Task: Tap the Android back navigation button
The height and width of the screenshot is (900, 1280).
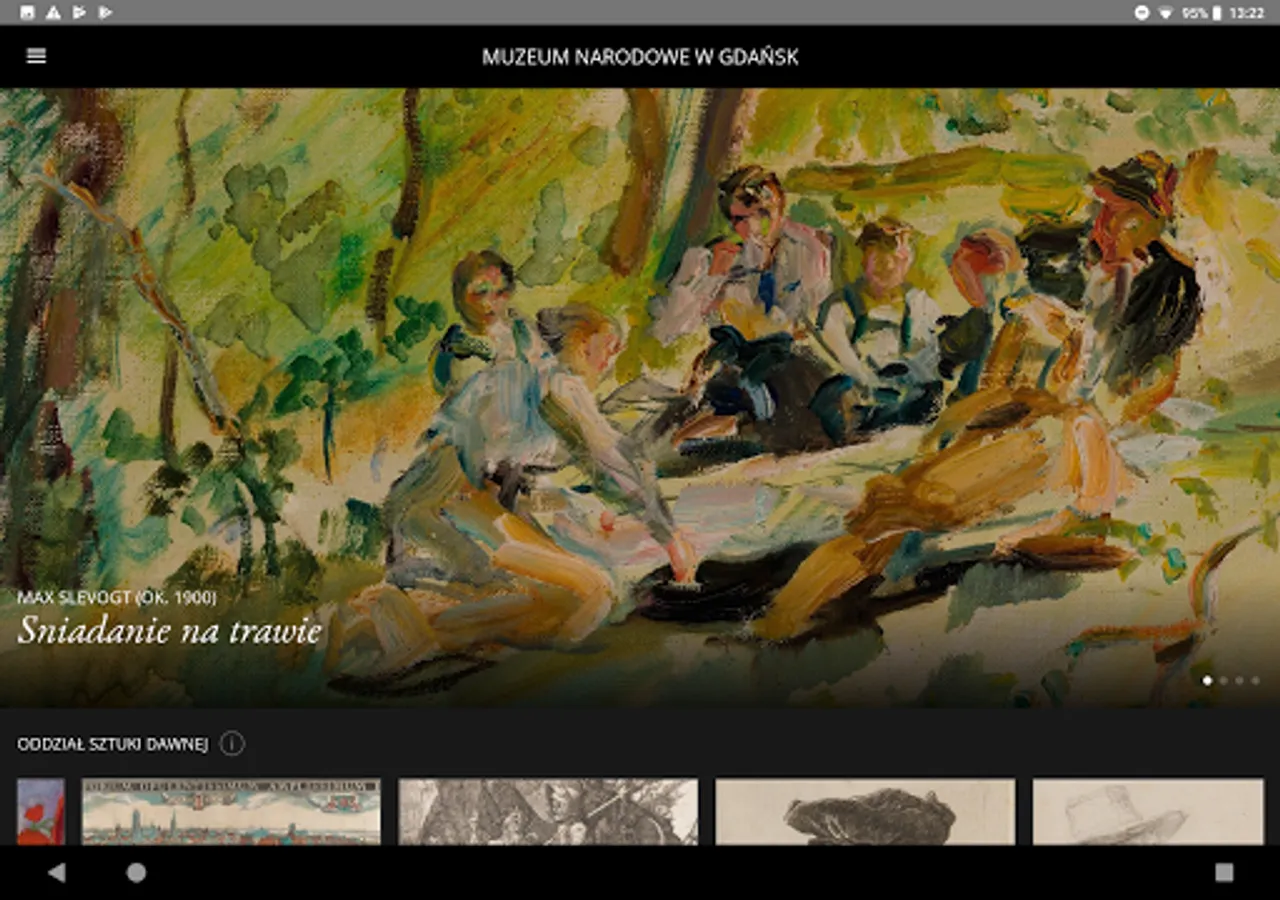Action: (56, 873)
